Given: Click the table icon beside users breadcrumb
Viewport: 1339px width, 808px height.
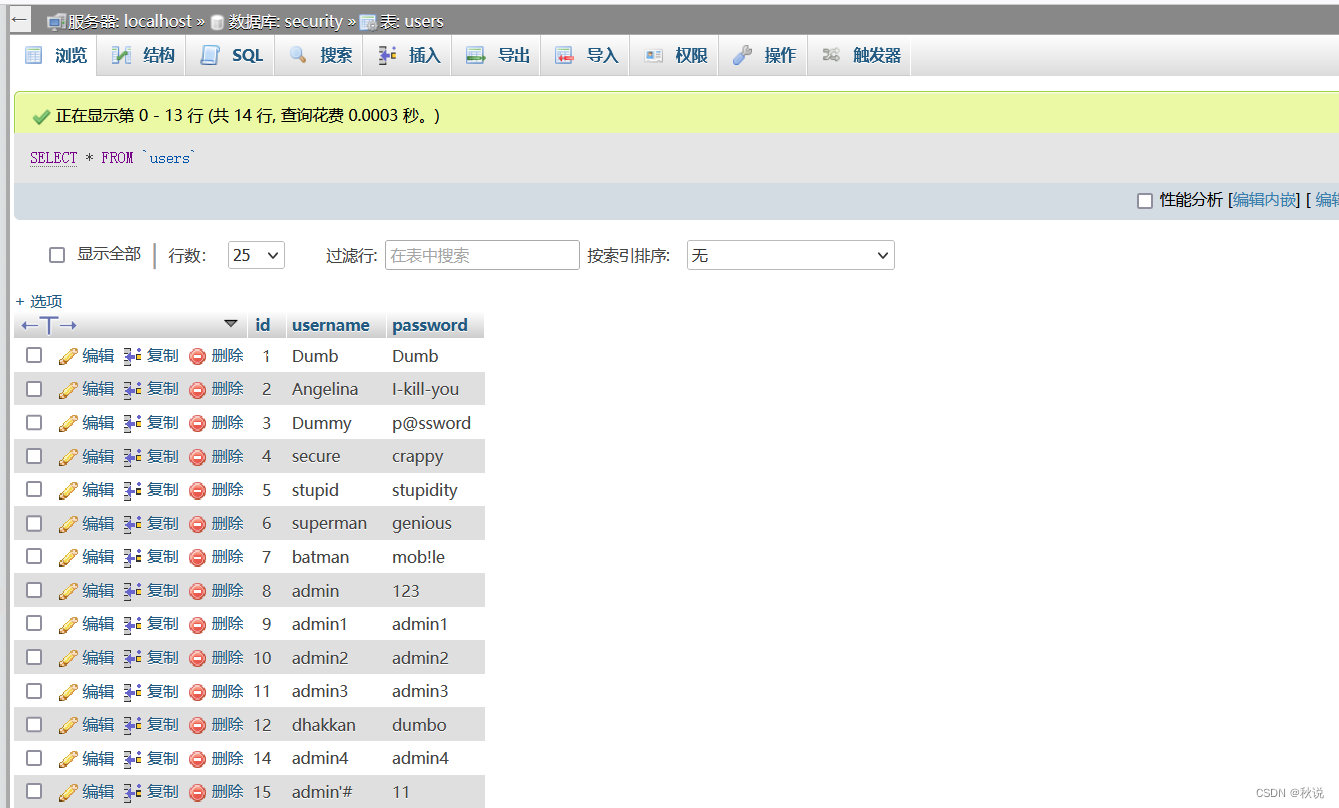Looking at the screenshot, I should click(x=368, y=22).
